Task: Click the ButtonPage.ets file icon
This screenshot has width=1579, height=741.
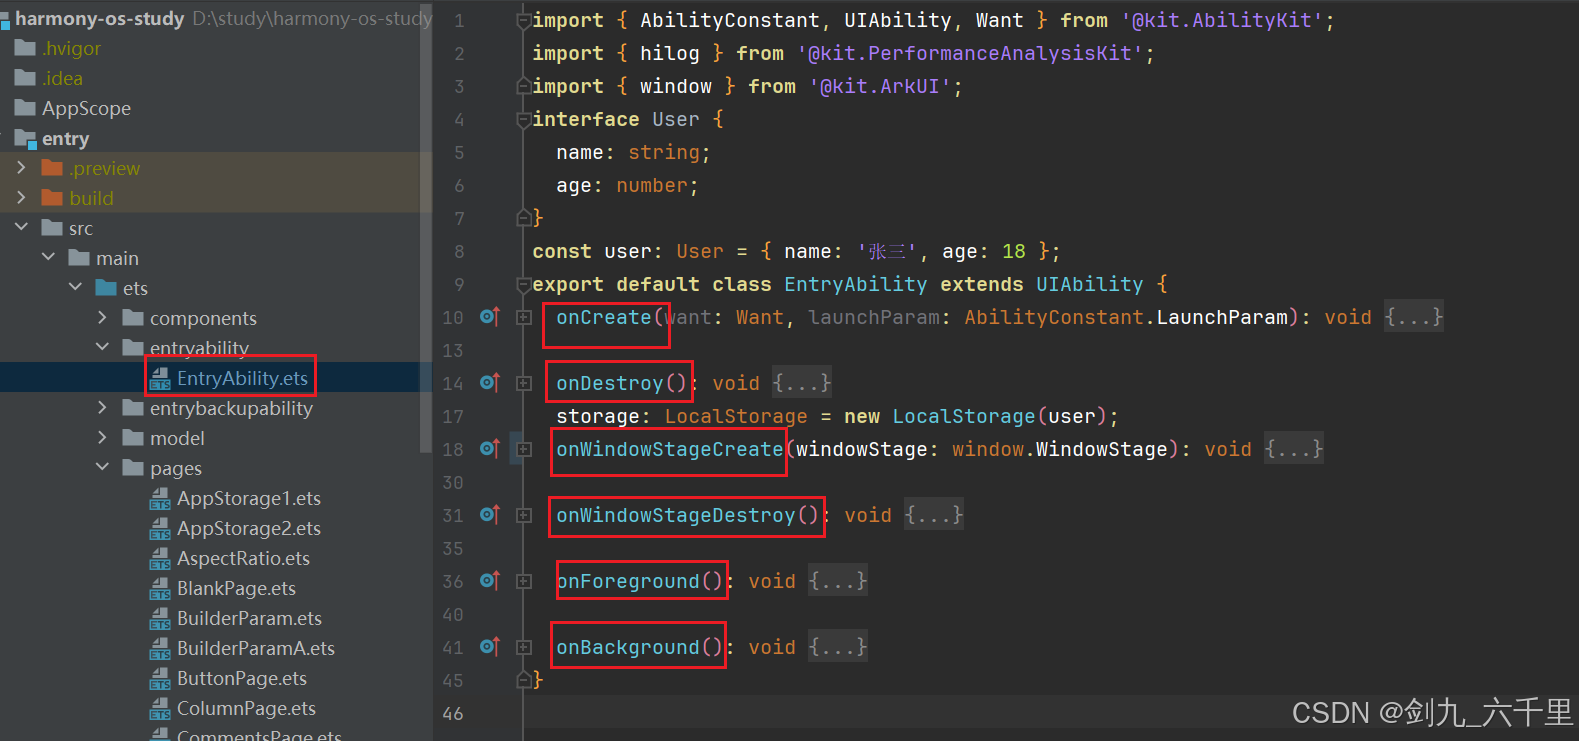Action: coord(160,679)
